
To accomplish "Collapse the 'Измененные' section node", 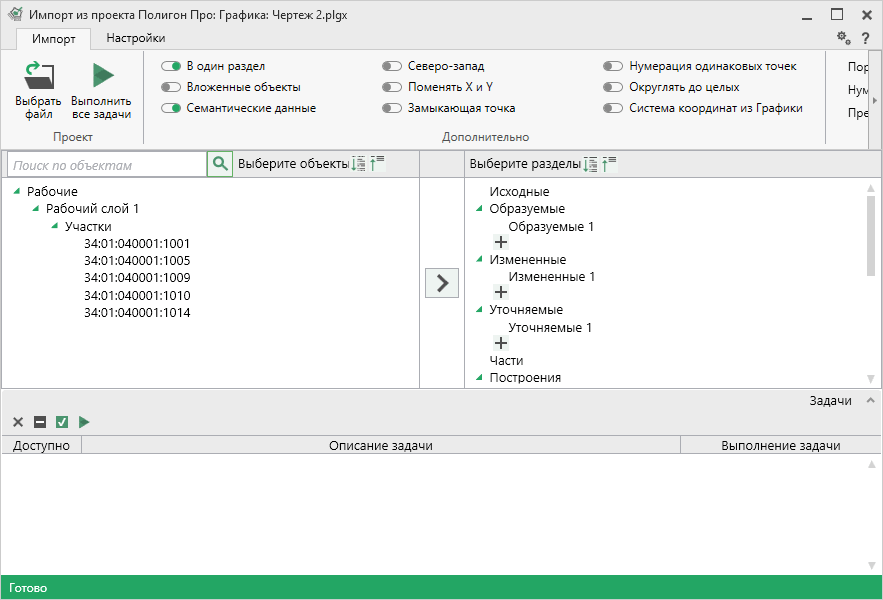I will (479, 259).
